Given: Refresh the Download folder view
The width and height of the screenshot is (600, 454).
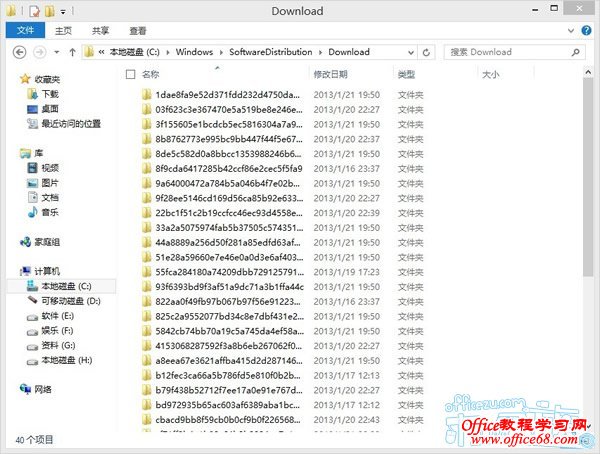Looking at the screenshot, I should 426,52.
